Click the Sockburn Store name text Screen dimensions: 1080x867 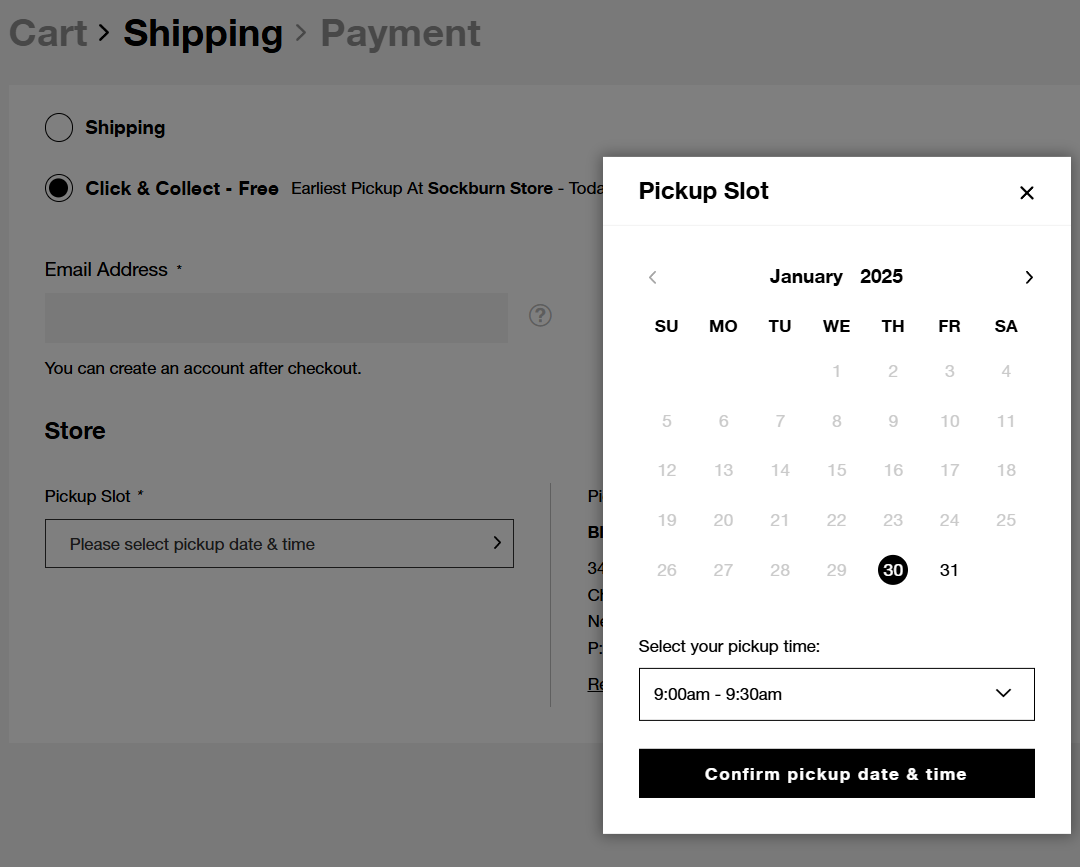click(490, 188)
